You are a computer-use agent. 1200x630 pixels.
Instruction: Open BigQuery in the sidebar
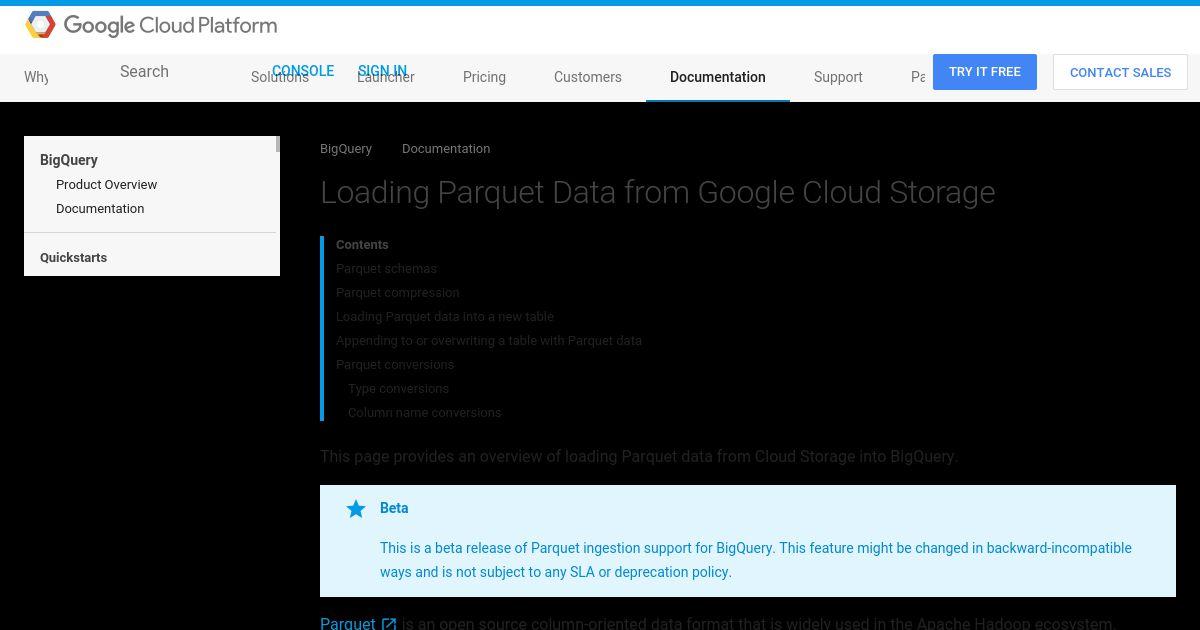click(69, 160)
